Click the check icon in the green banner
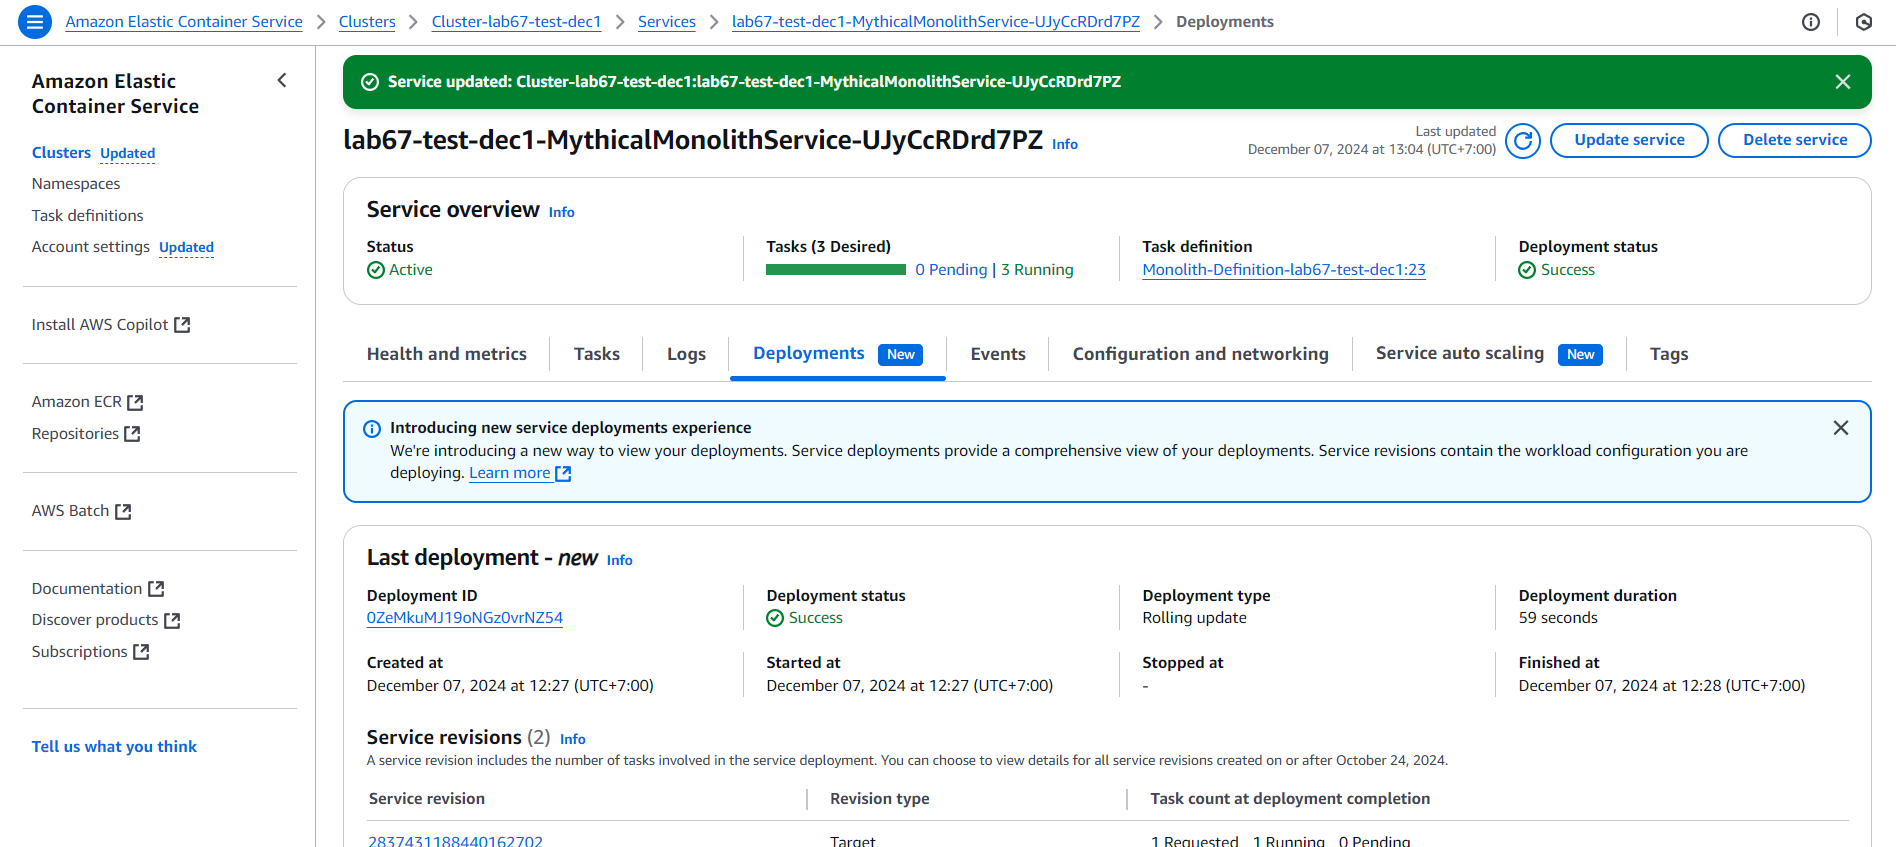 click(x=370, y=82)
